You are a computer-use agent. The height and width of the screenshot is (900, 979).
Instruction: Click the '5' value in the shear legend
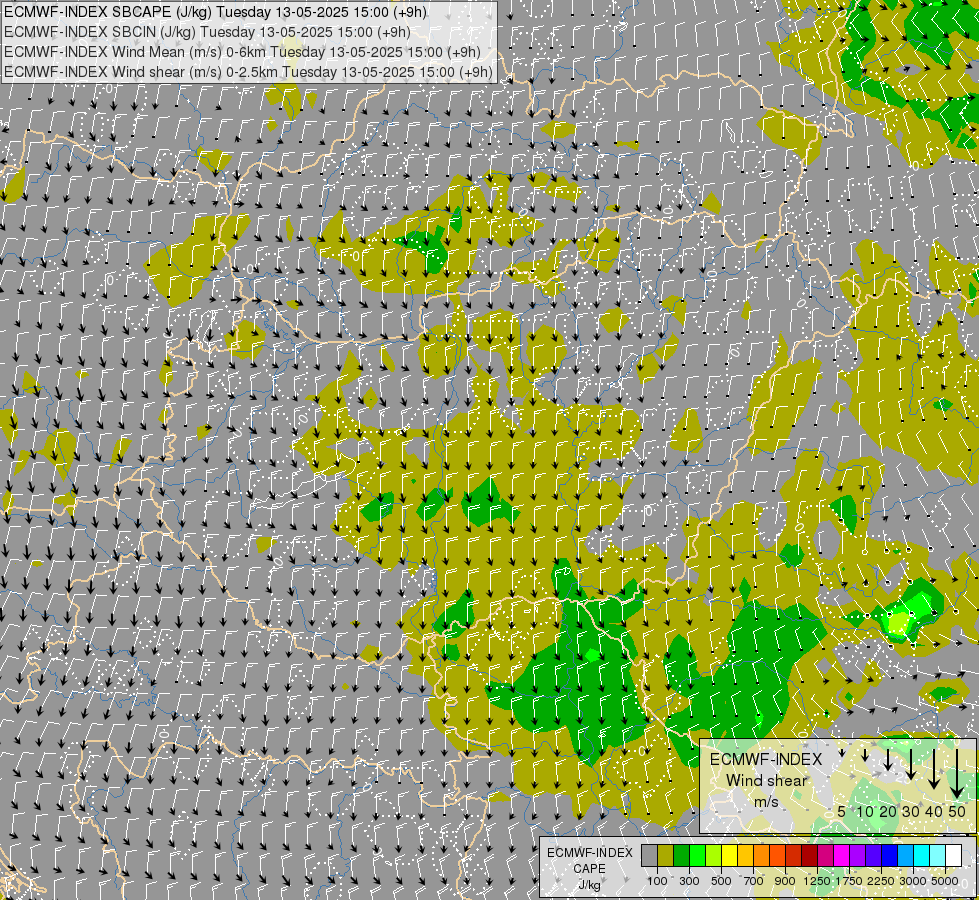pos(842,811)
